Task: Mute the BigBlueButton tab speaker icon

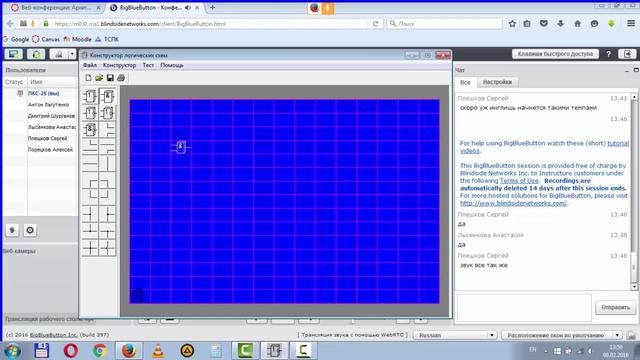Action: [x=188, y=8]
